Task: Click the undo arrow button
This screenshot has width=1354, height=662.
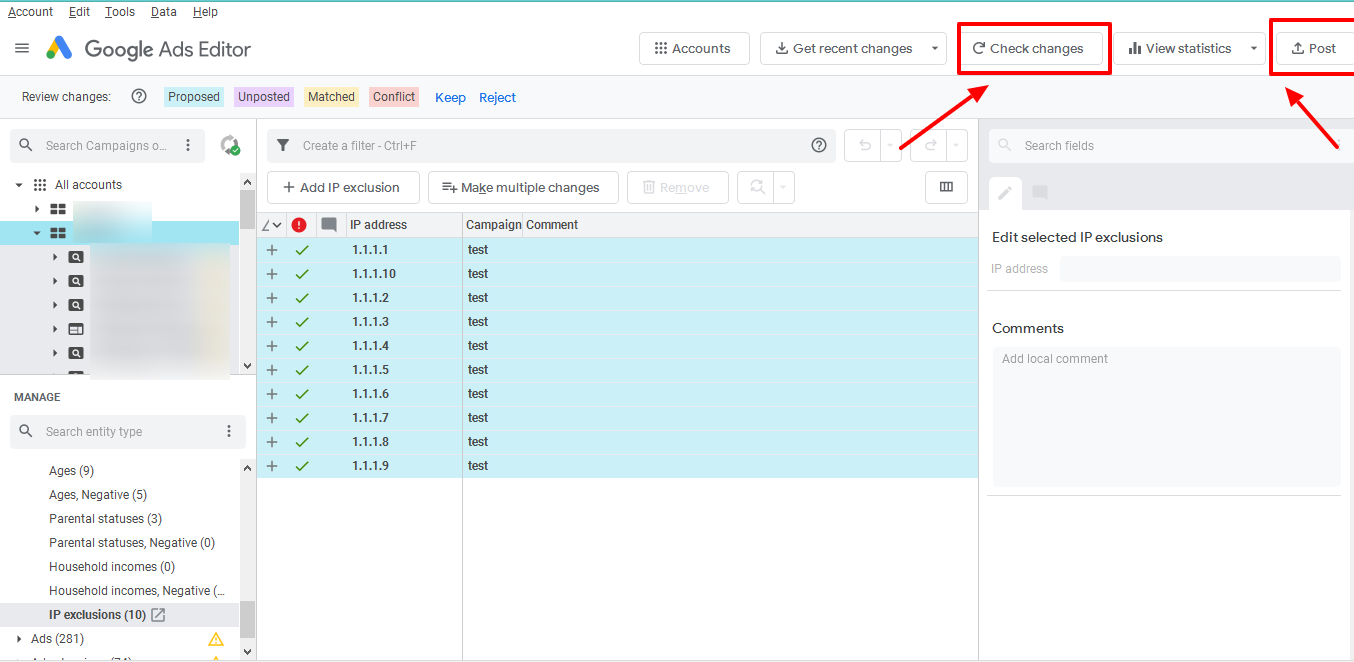Action: click(865, 146)
